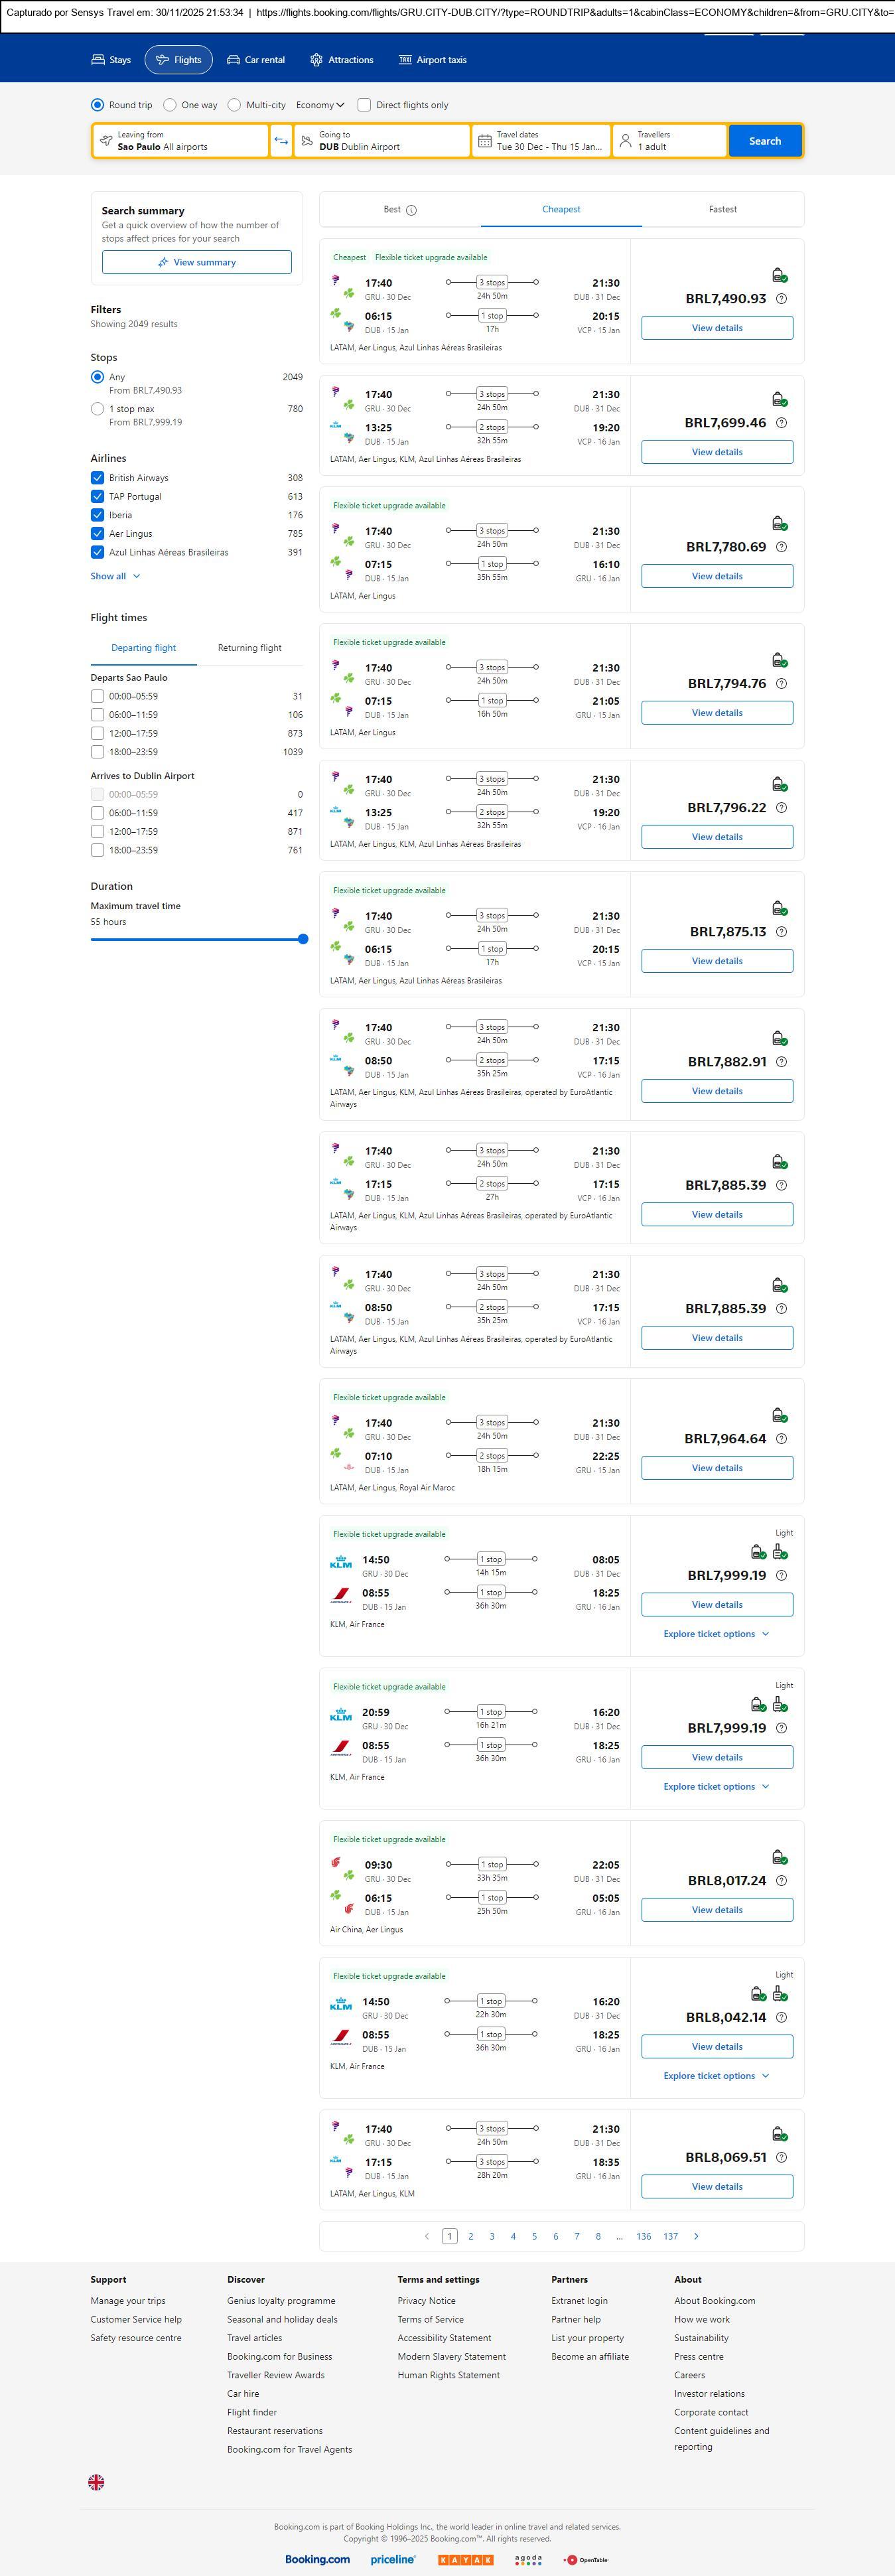Click the previous page arrow in pagination
Viewport: 895px width, 2576px height.
427,2236
